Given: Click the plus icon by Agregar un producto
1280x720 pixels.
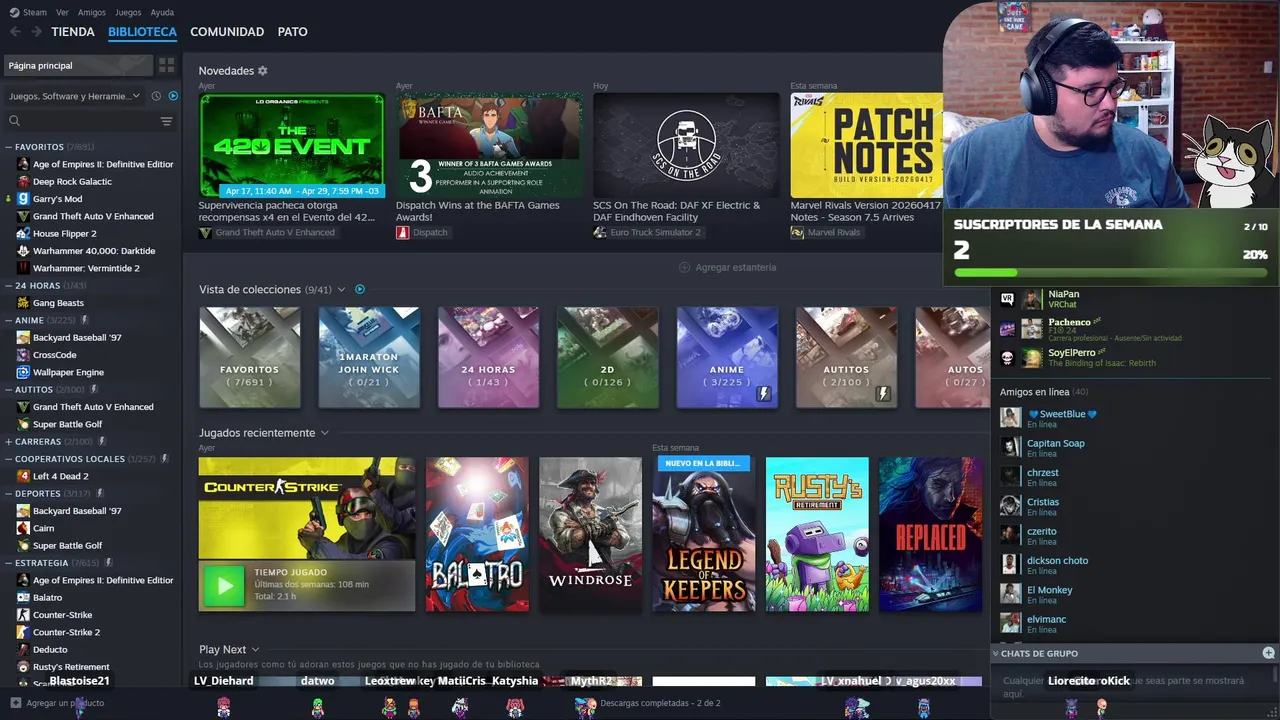Looking at the screenshot, I should tap(15, 703).
